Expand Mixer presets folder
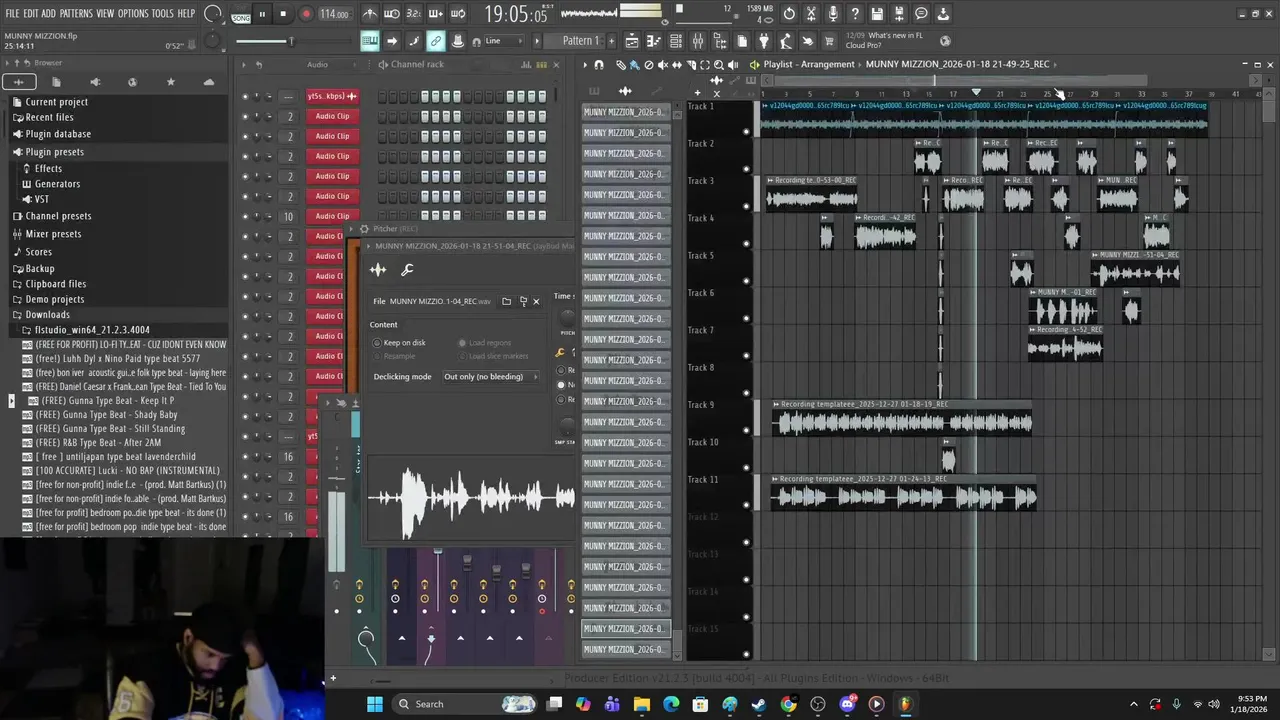The image size is (1280, 720). [53, 234]
